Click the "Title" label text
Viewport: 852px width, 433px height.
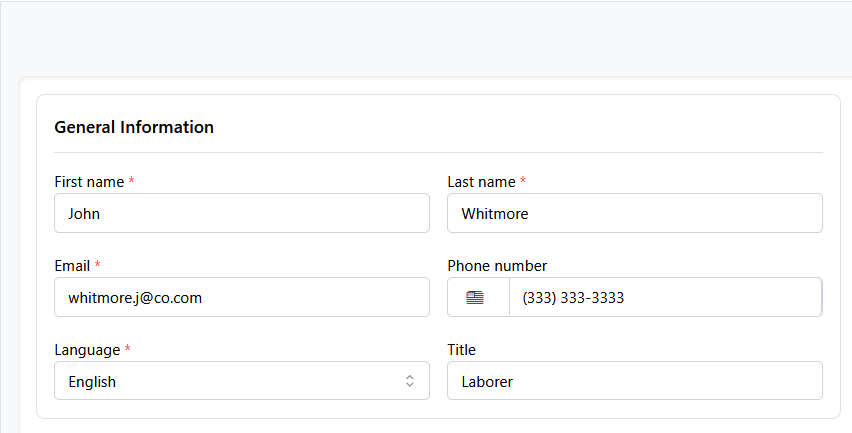click(x=461, y=350)
